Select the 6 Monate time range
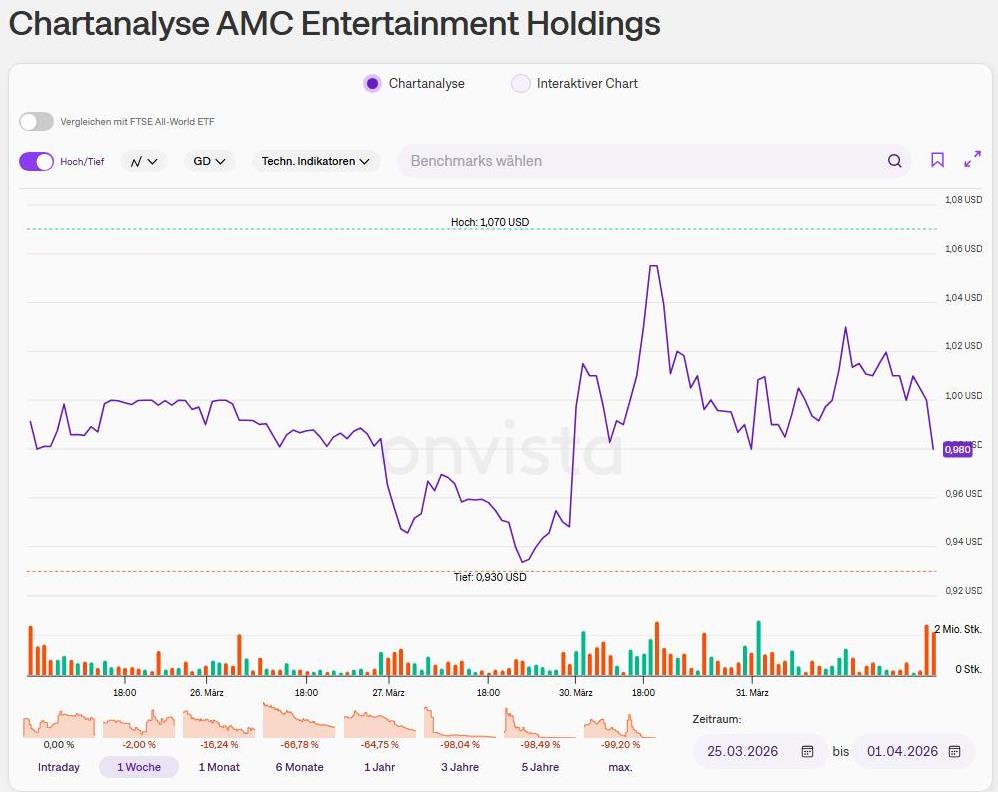The image size is (998, 792). (x=299, y=767)
